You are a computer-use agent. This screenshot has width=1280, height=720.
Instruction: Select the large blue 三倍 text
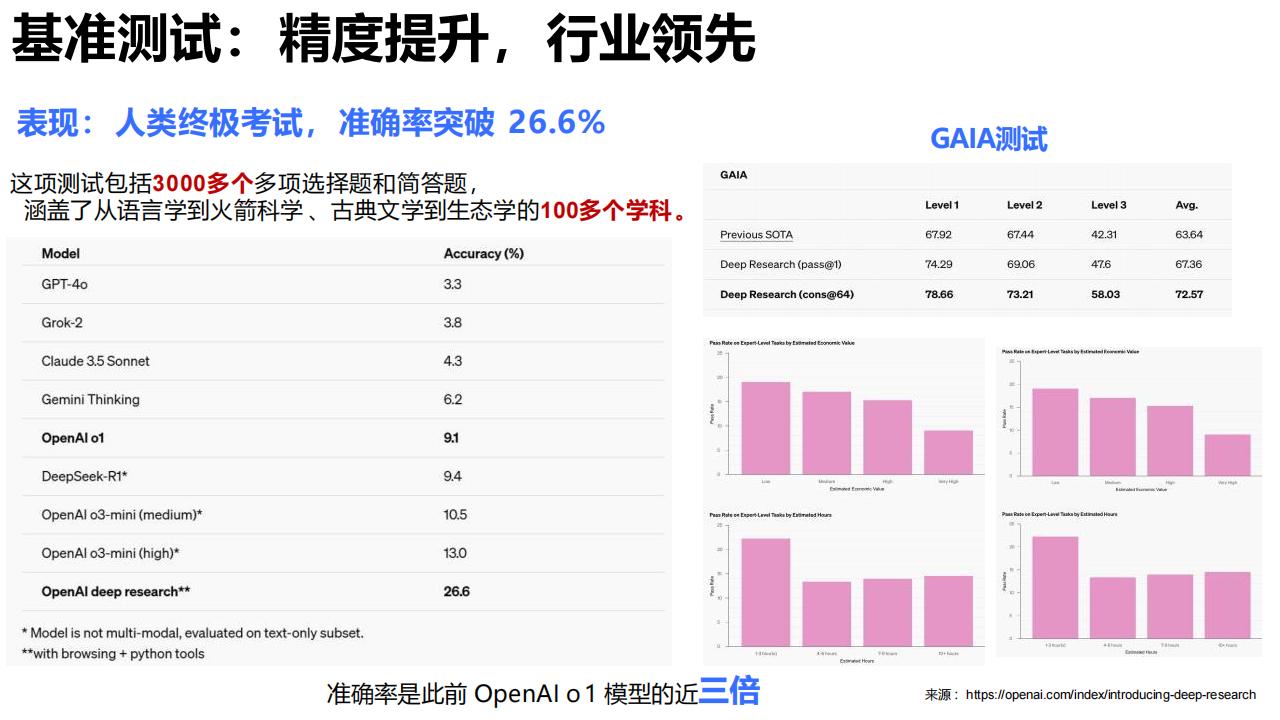point(729,691)
